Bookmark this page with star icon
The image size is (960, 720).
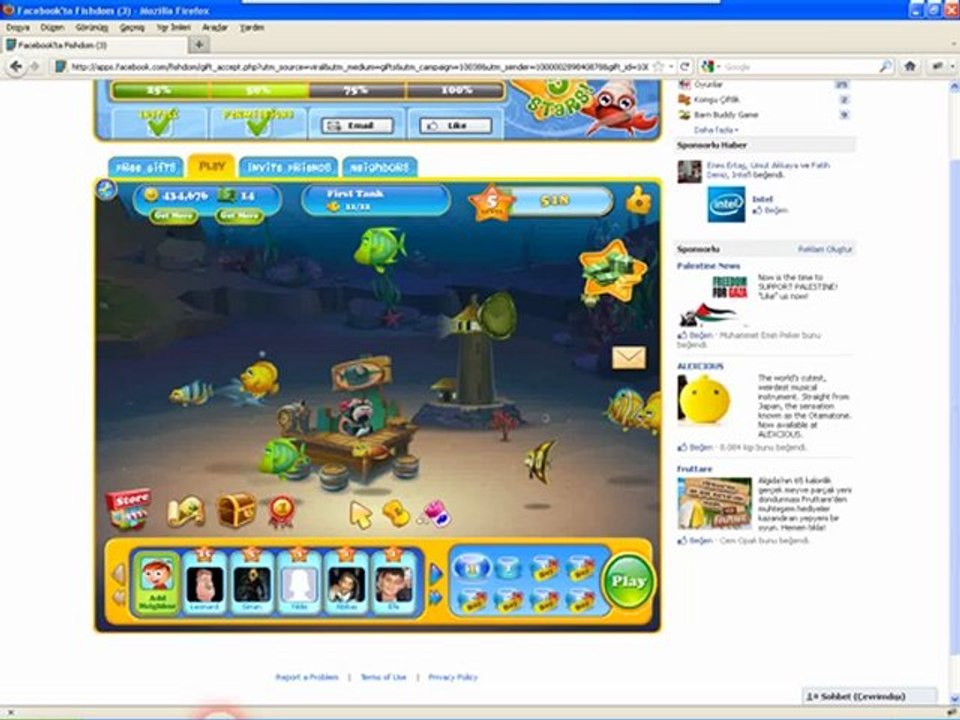[x=658, y=66]
